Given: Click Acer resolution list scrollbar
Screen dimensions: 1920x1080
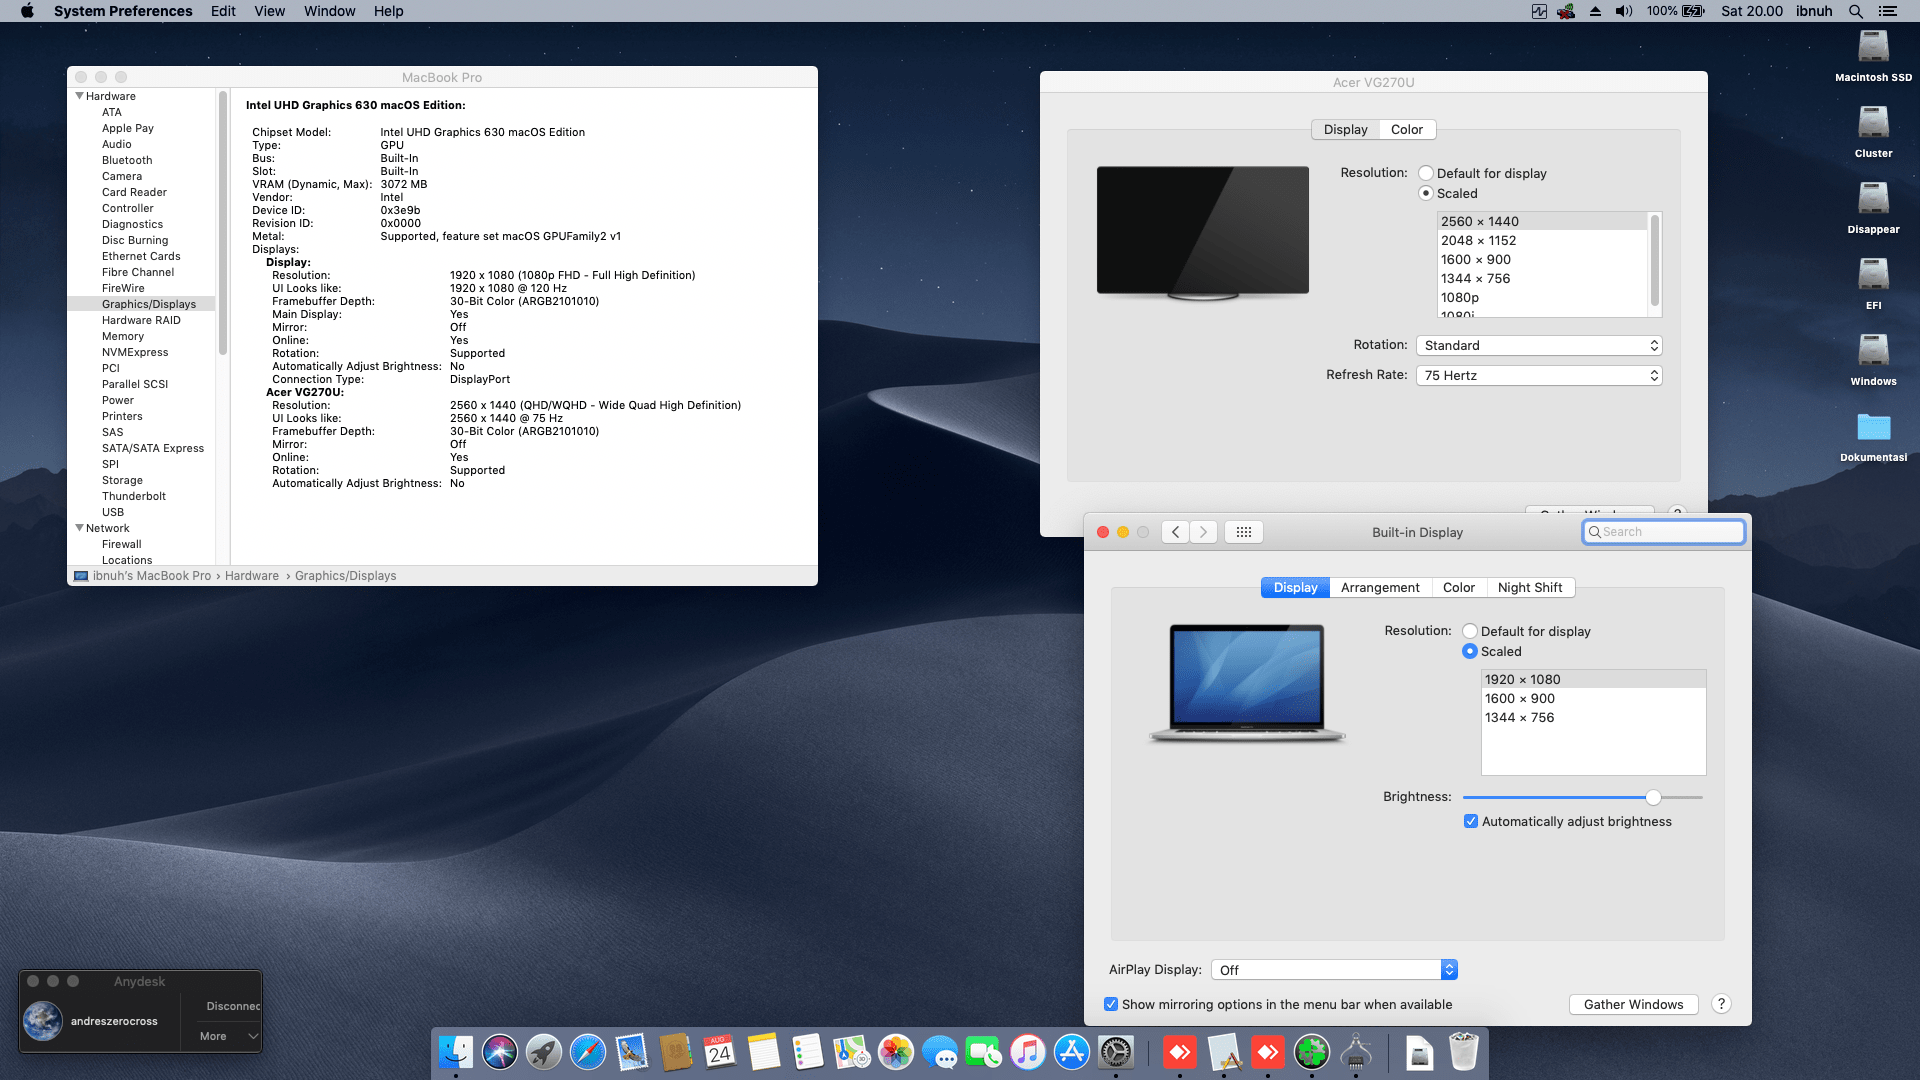Looking at the screenshot, I should click(1655, 261).
